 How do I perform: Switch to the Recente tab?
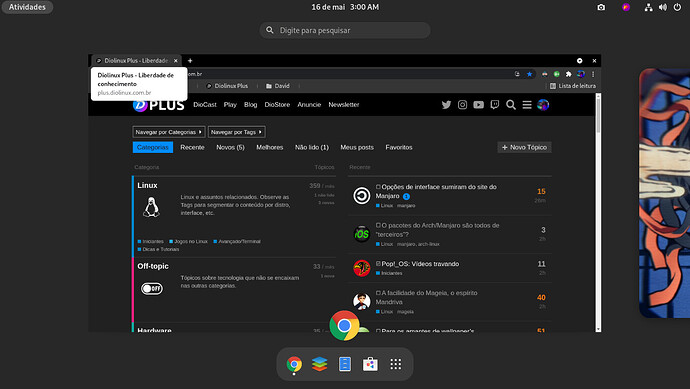click(x=192, y=147)
